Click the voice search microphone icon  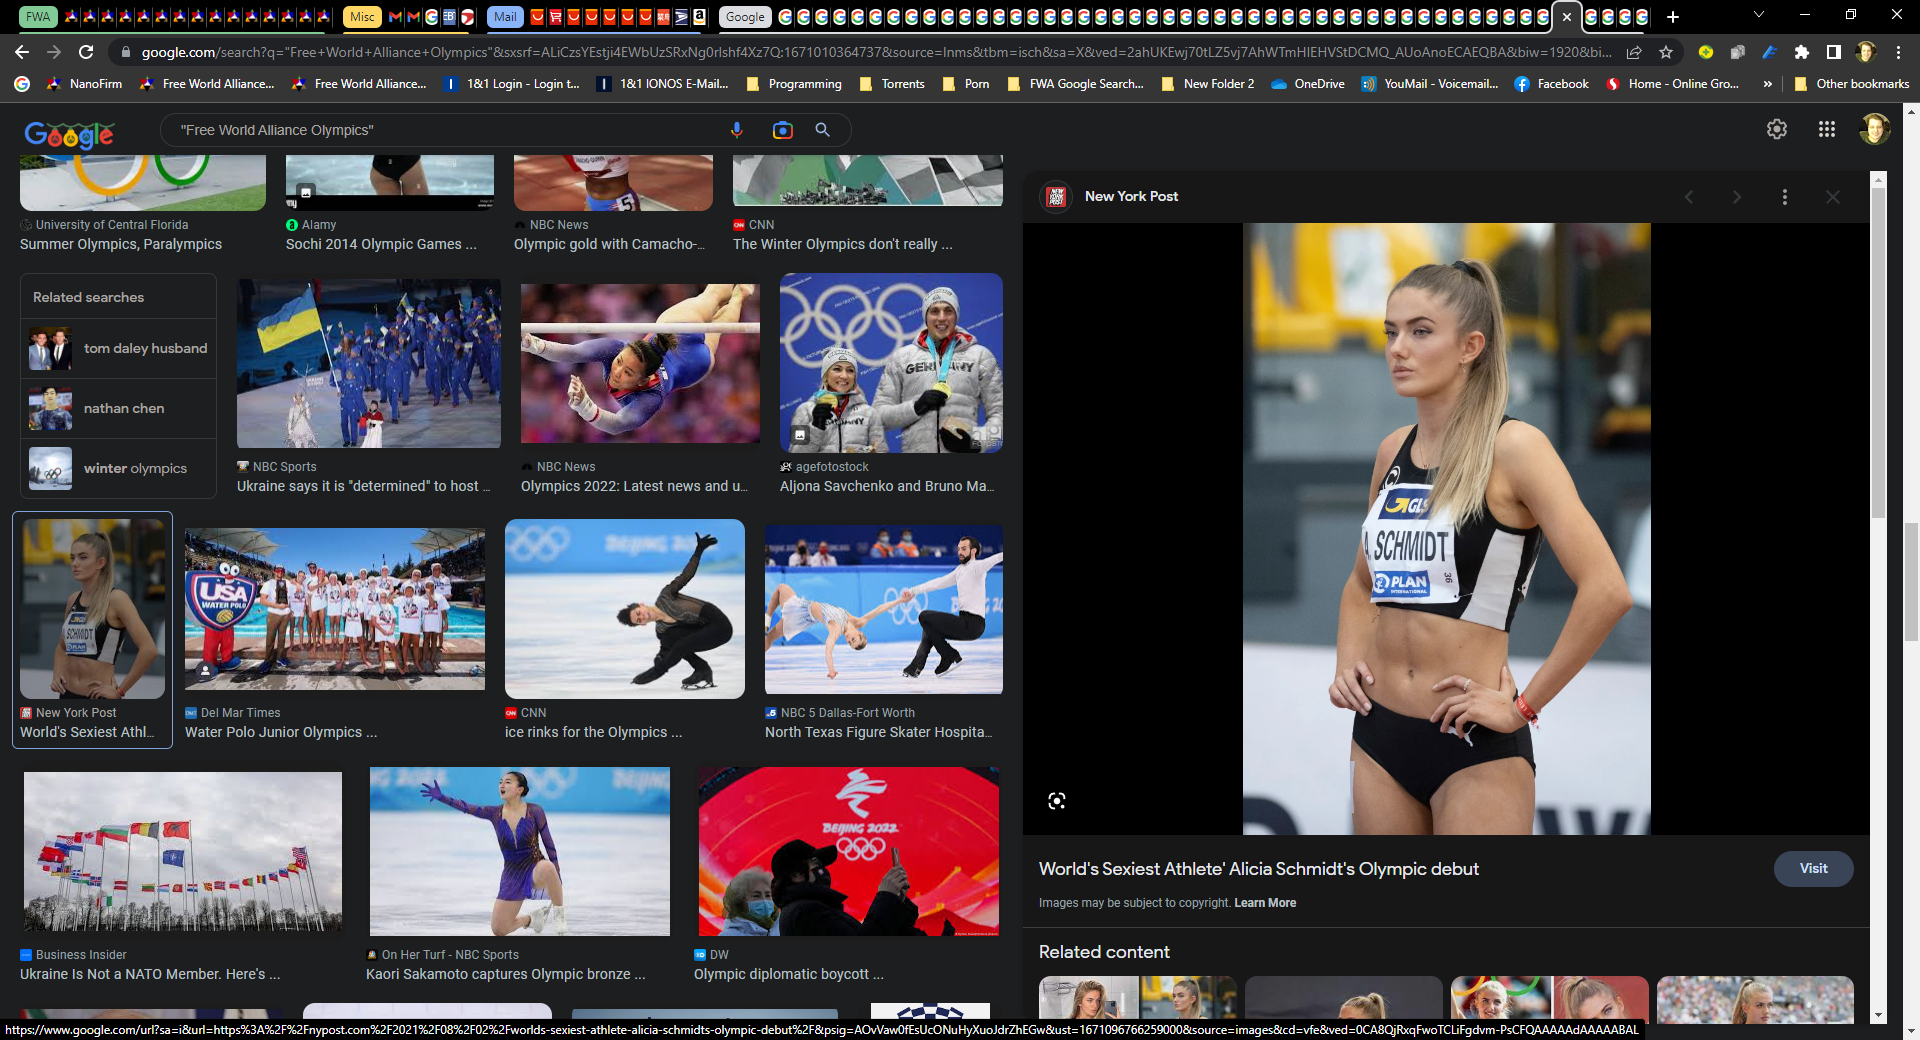[736, 130]
